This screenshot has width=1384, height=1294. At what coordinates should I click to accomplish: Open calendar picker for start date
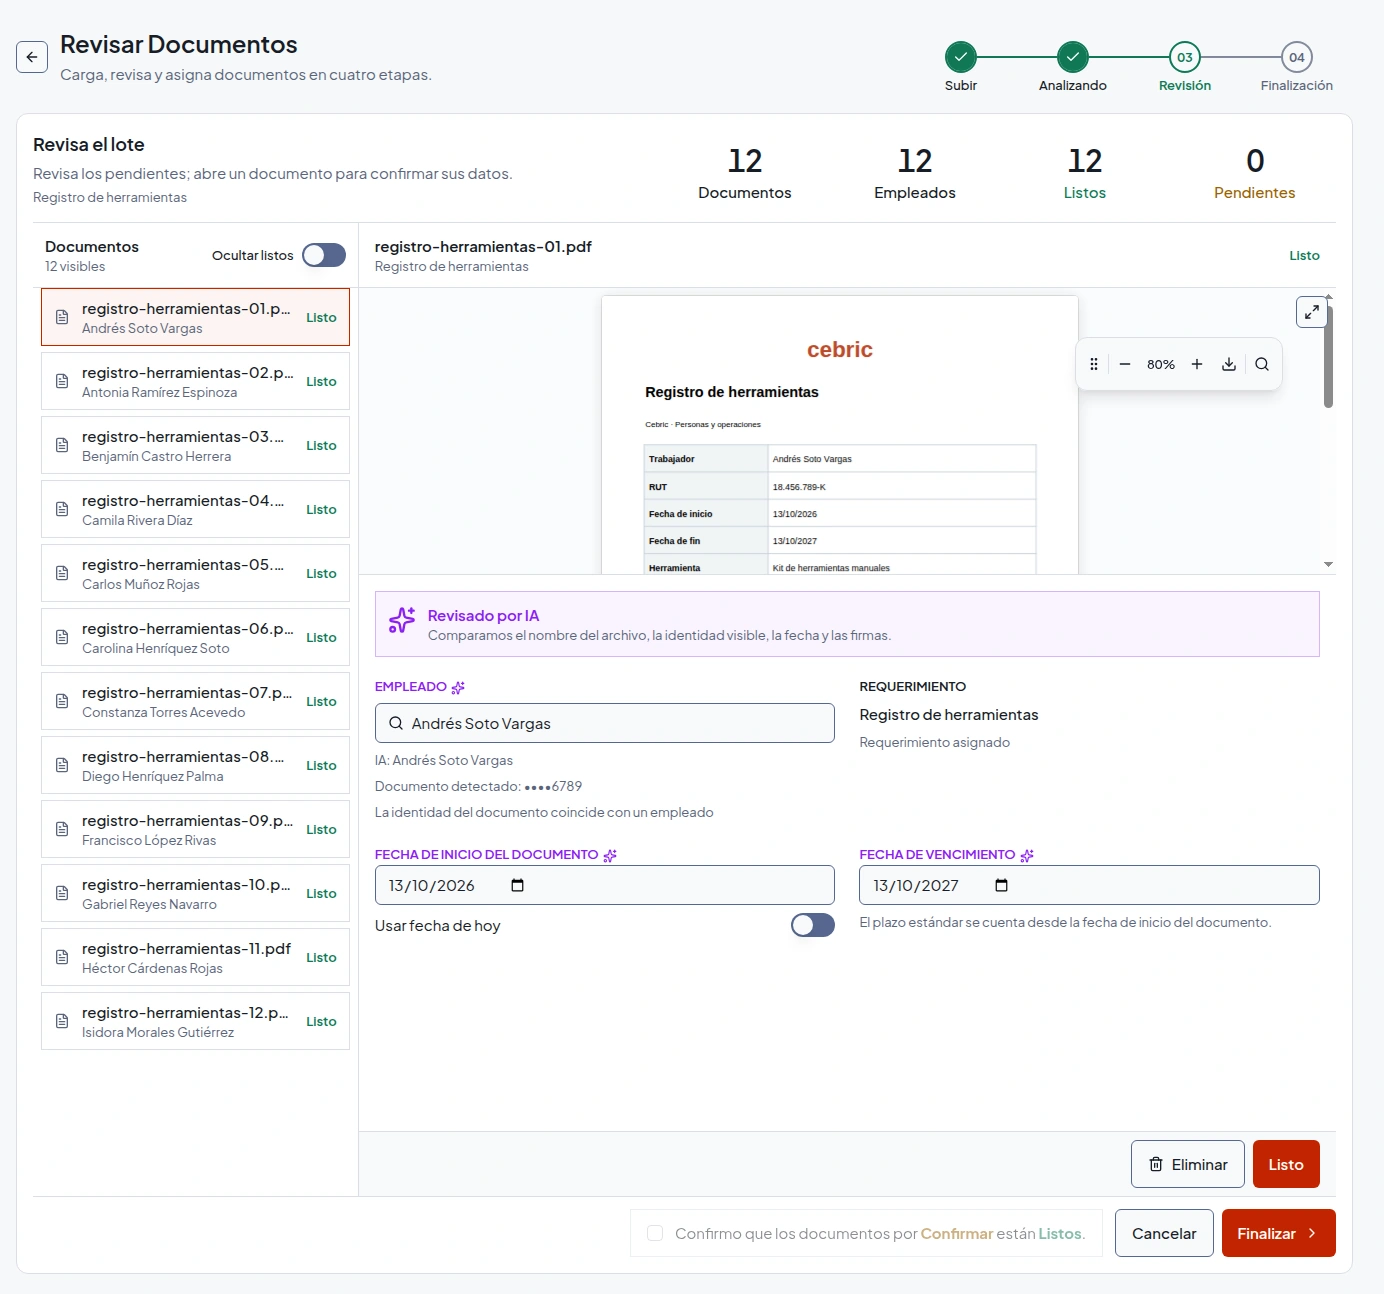(x=517, y=885)
